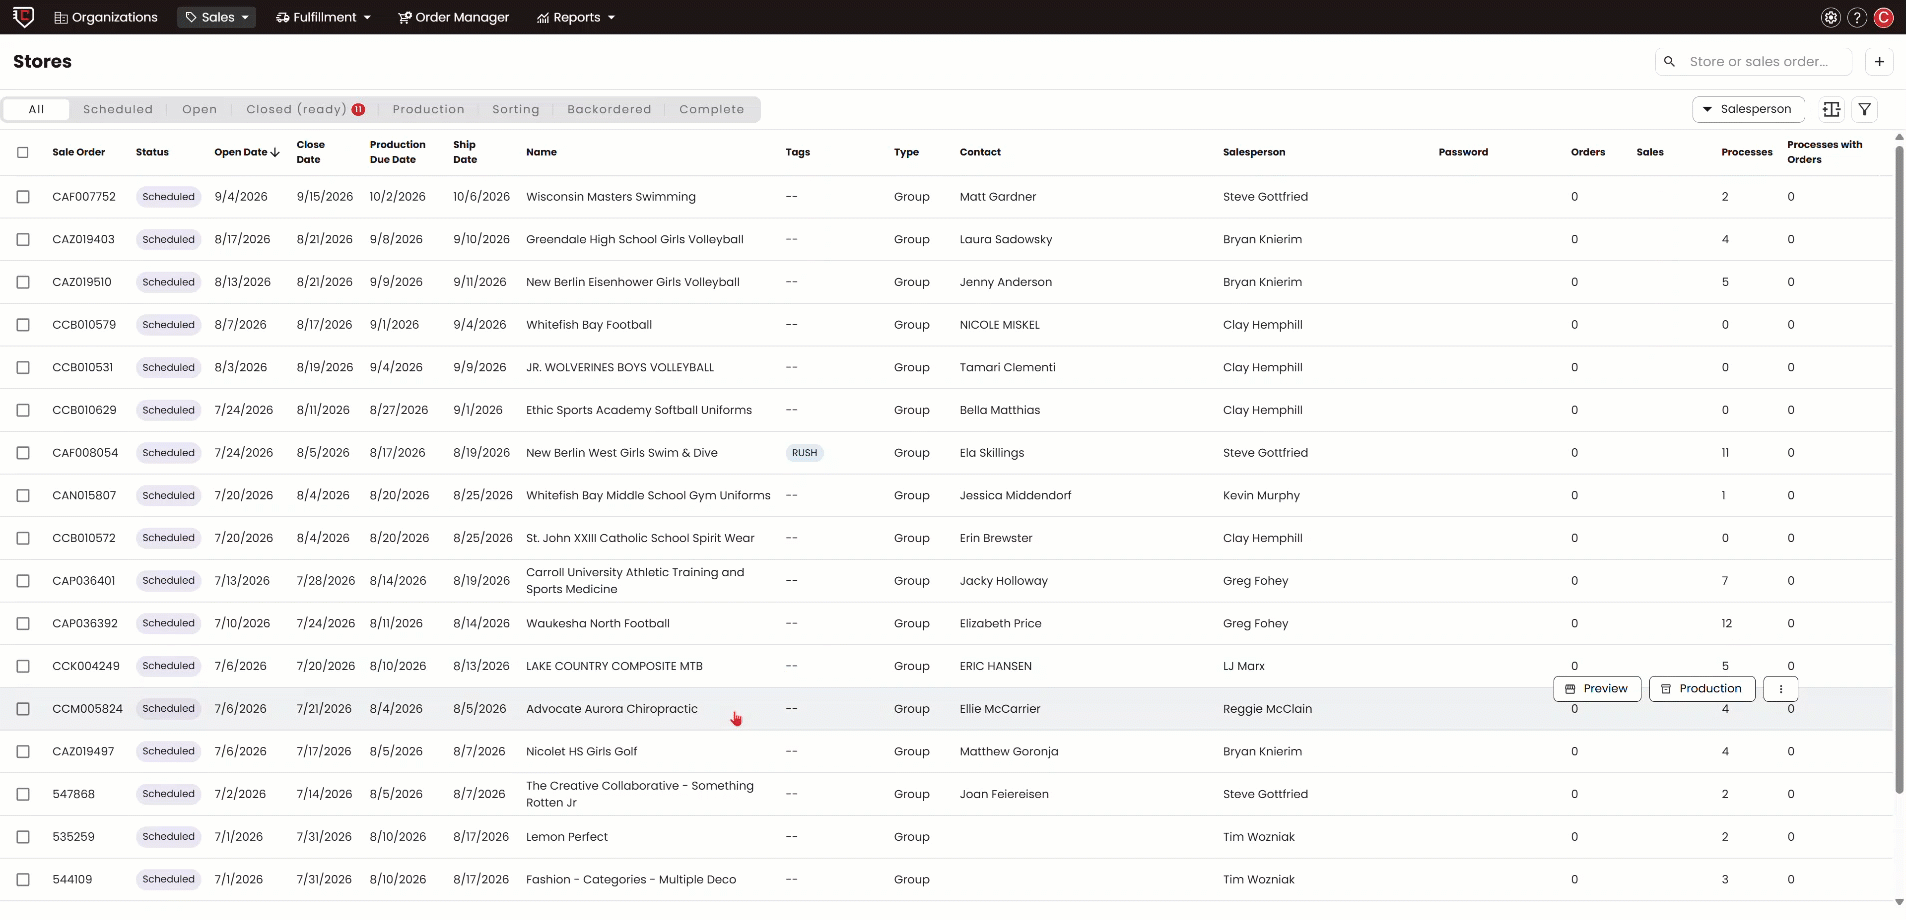Click the Production row action button
The width and height of the screenshot is (1906, 920).
click(x=1702, y=688)
